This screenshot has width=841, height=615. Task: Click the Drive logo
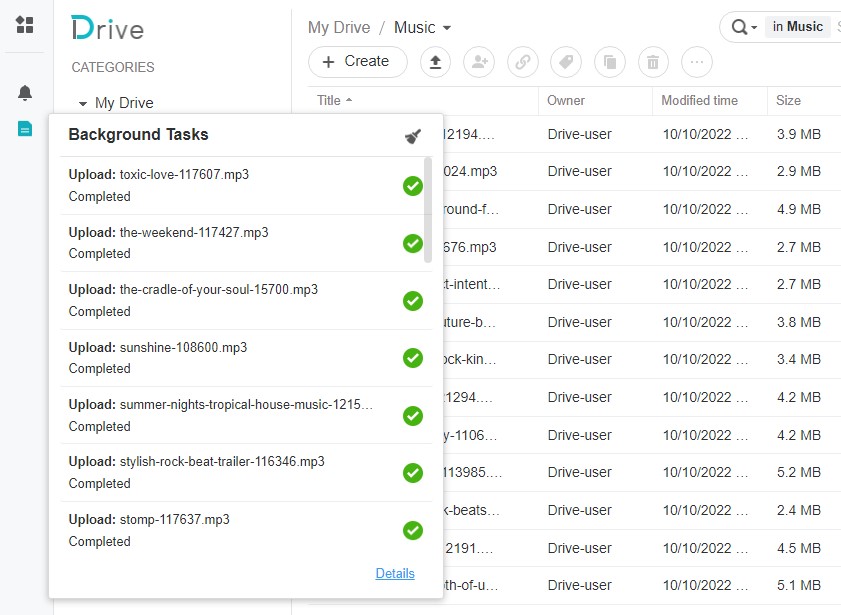pyautogui.click(x=107, y=28)
